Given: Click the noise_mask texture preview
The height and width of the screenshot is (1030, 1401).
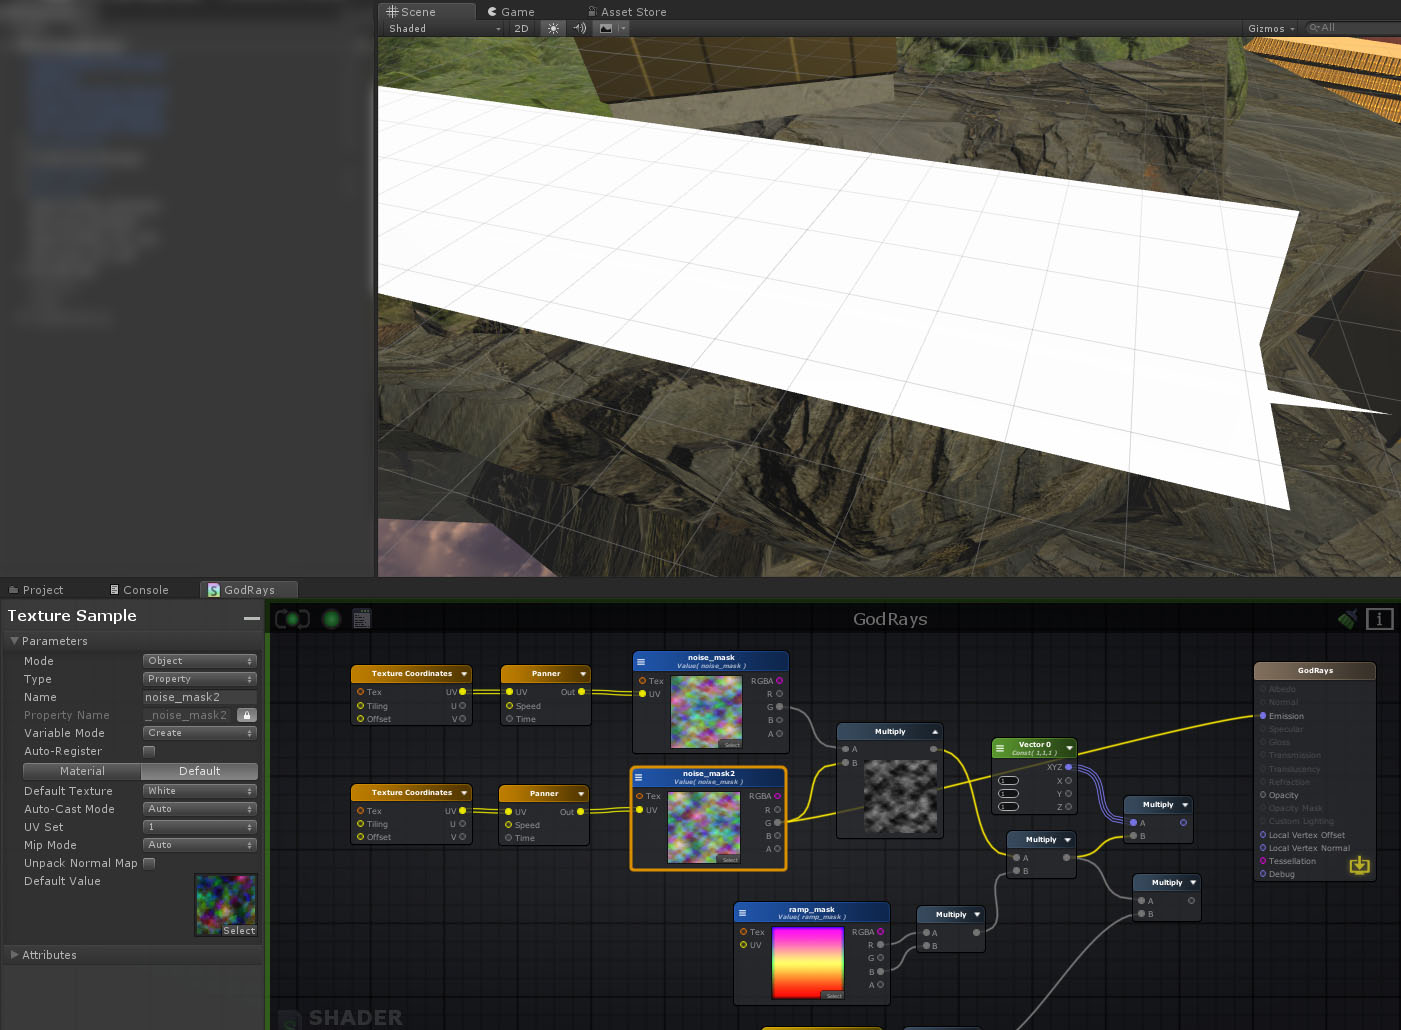Looking at the screenshot, I should pyautogui.click(x=706, y=712).
